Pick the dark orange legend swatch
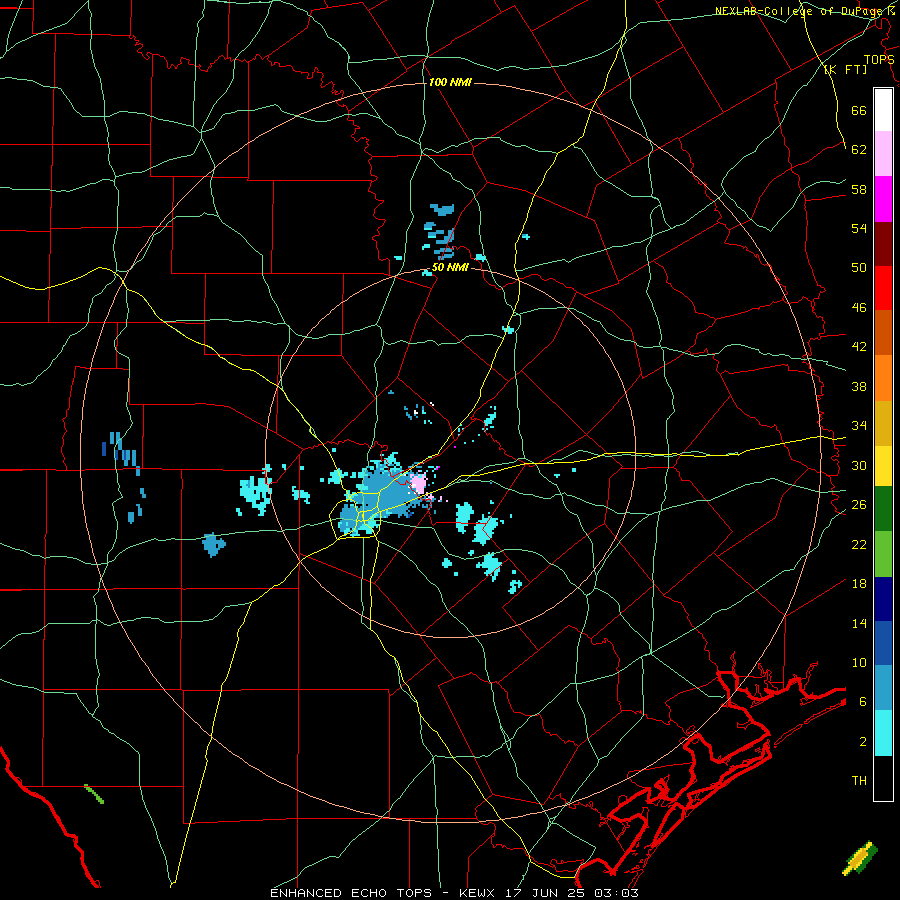900x900 pixels. pos(883,332)
